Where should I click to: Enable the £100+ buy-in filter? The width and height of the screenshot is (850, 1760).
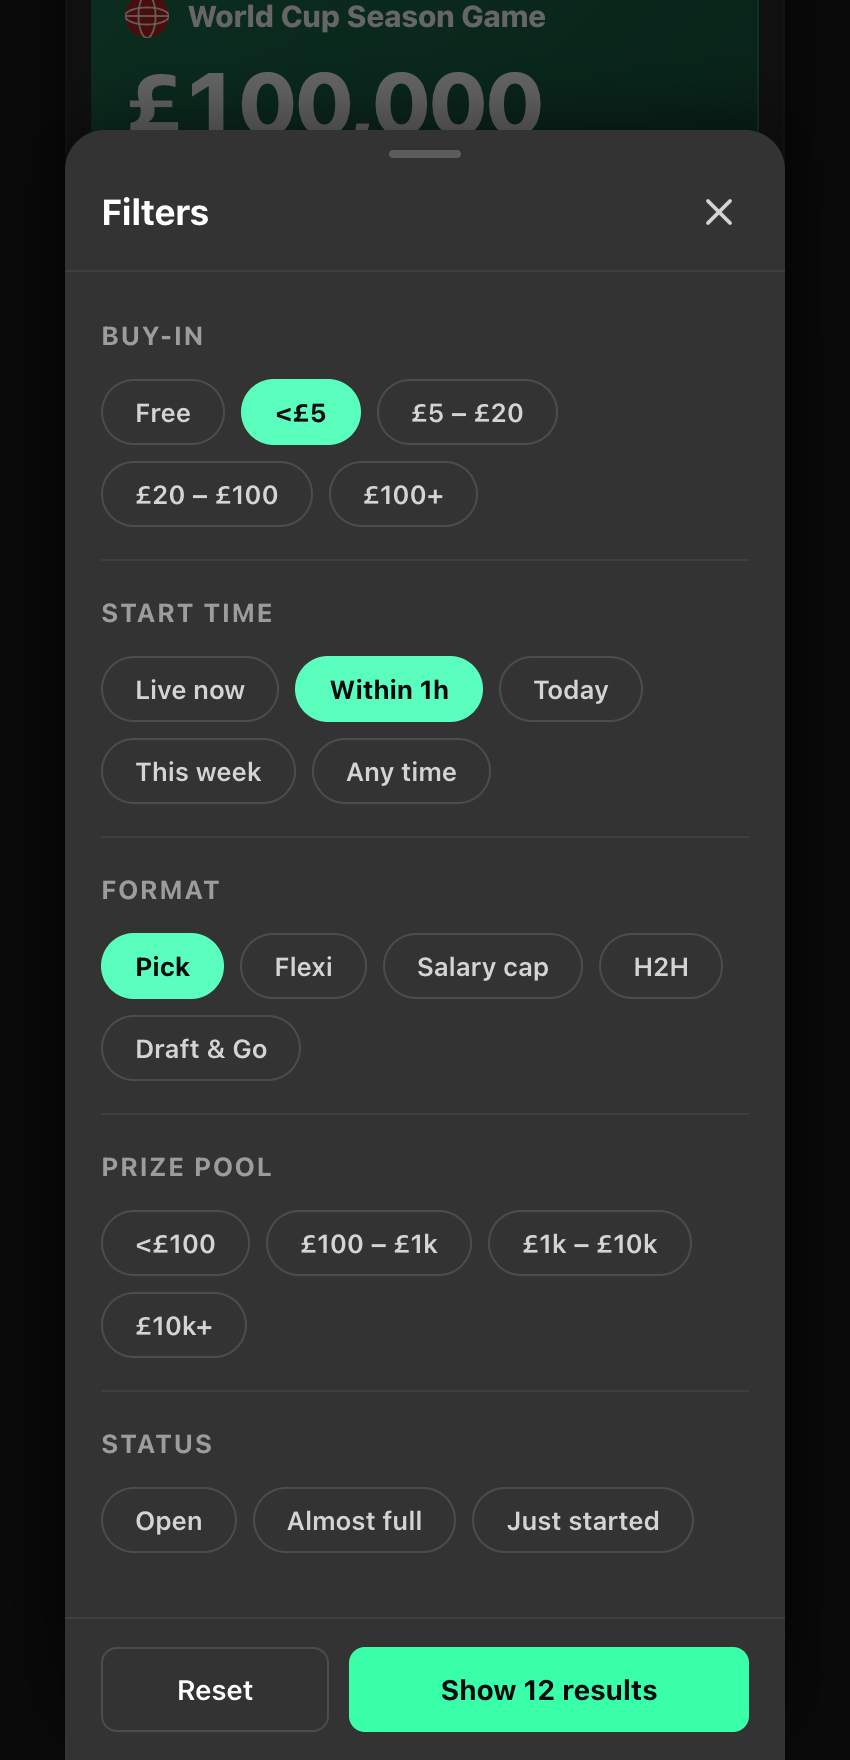click(x=403, y=494)
